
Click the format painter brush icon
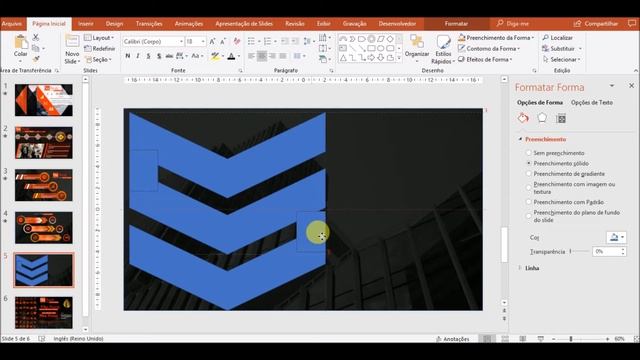(36, 59)
